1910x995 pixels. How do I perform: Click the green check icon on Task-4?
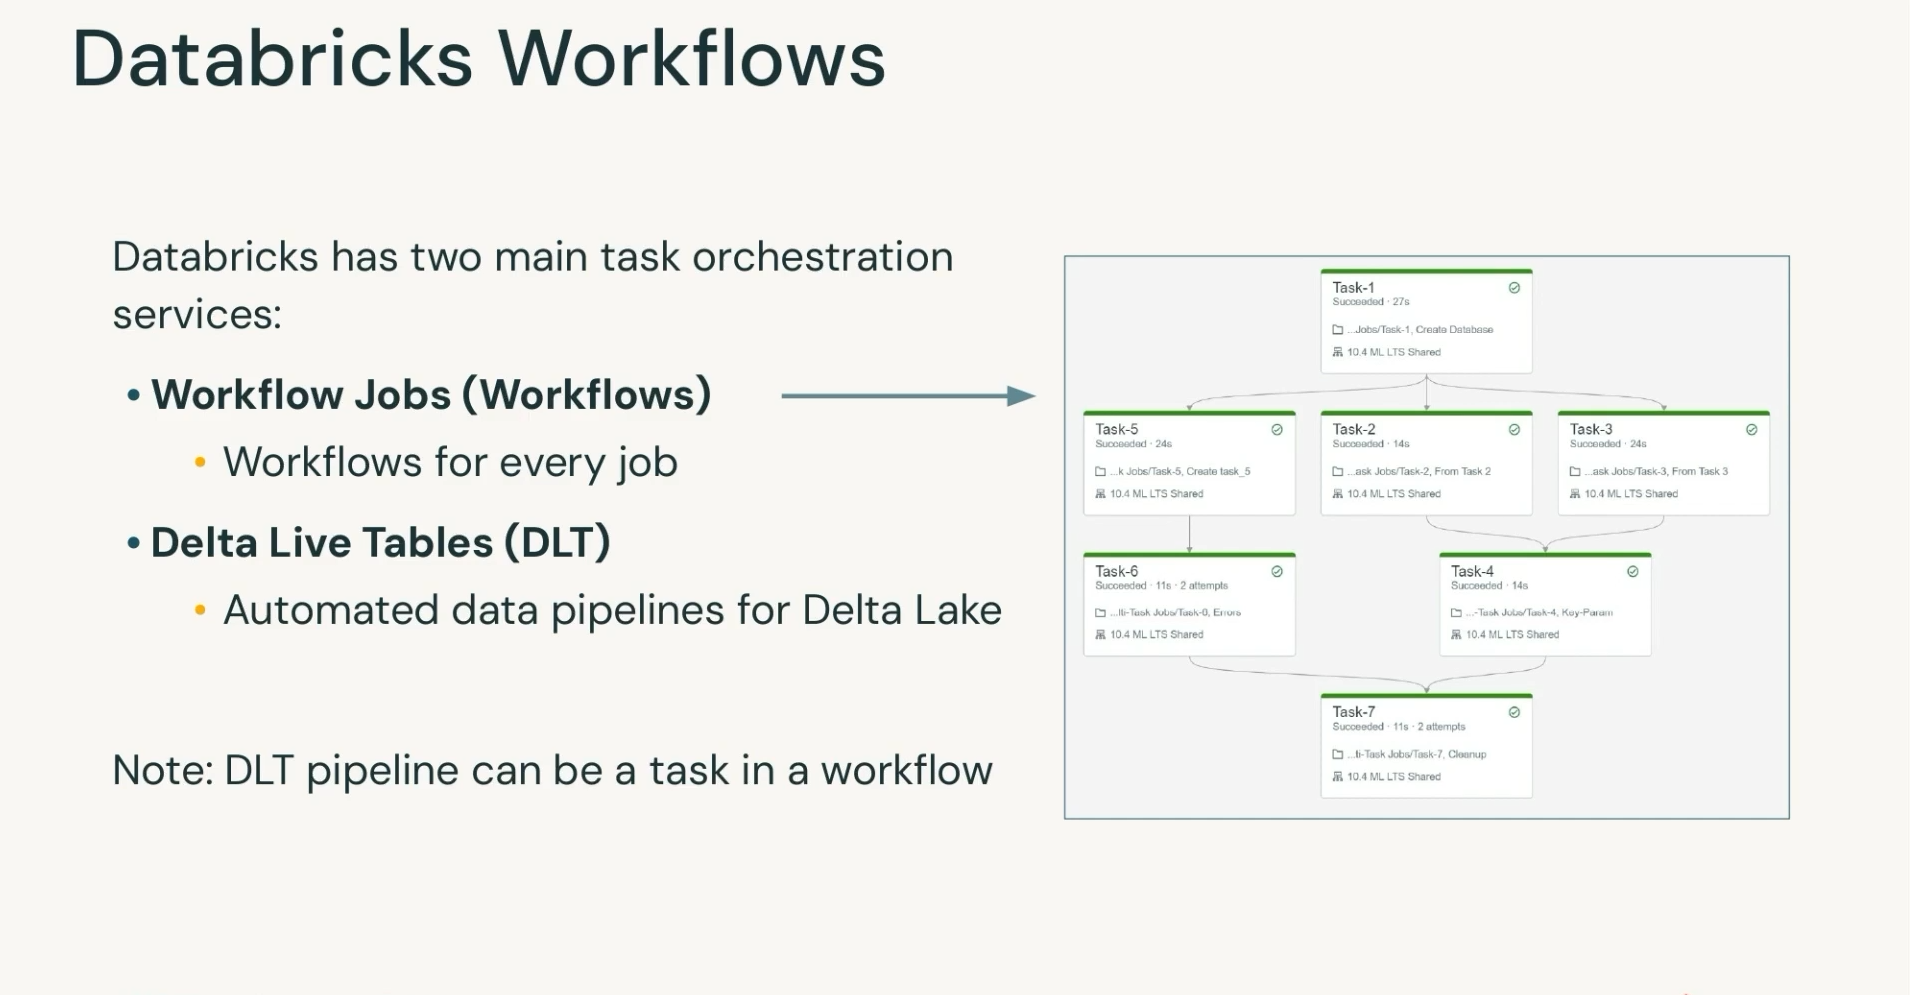pyautogui.click(x=1633, y=572)
